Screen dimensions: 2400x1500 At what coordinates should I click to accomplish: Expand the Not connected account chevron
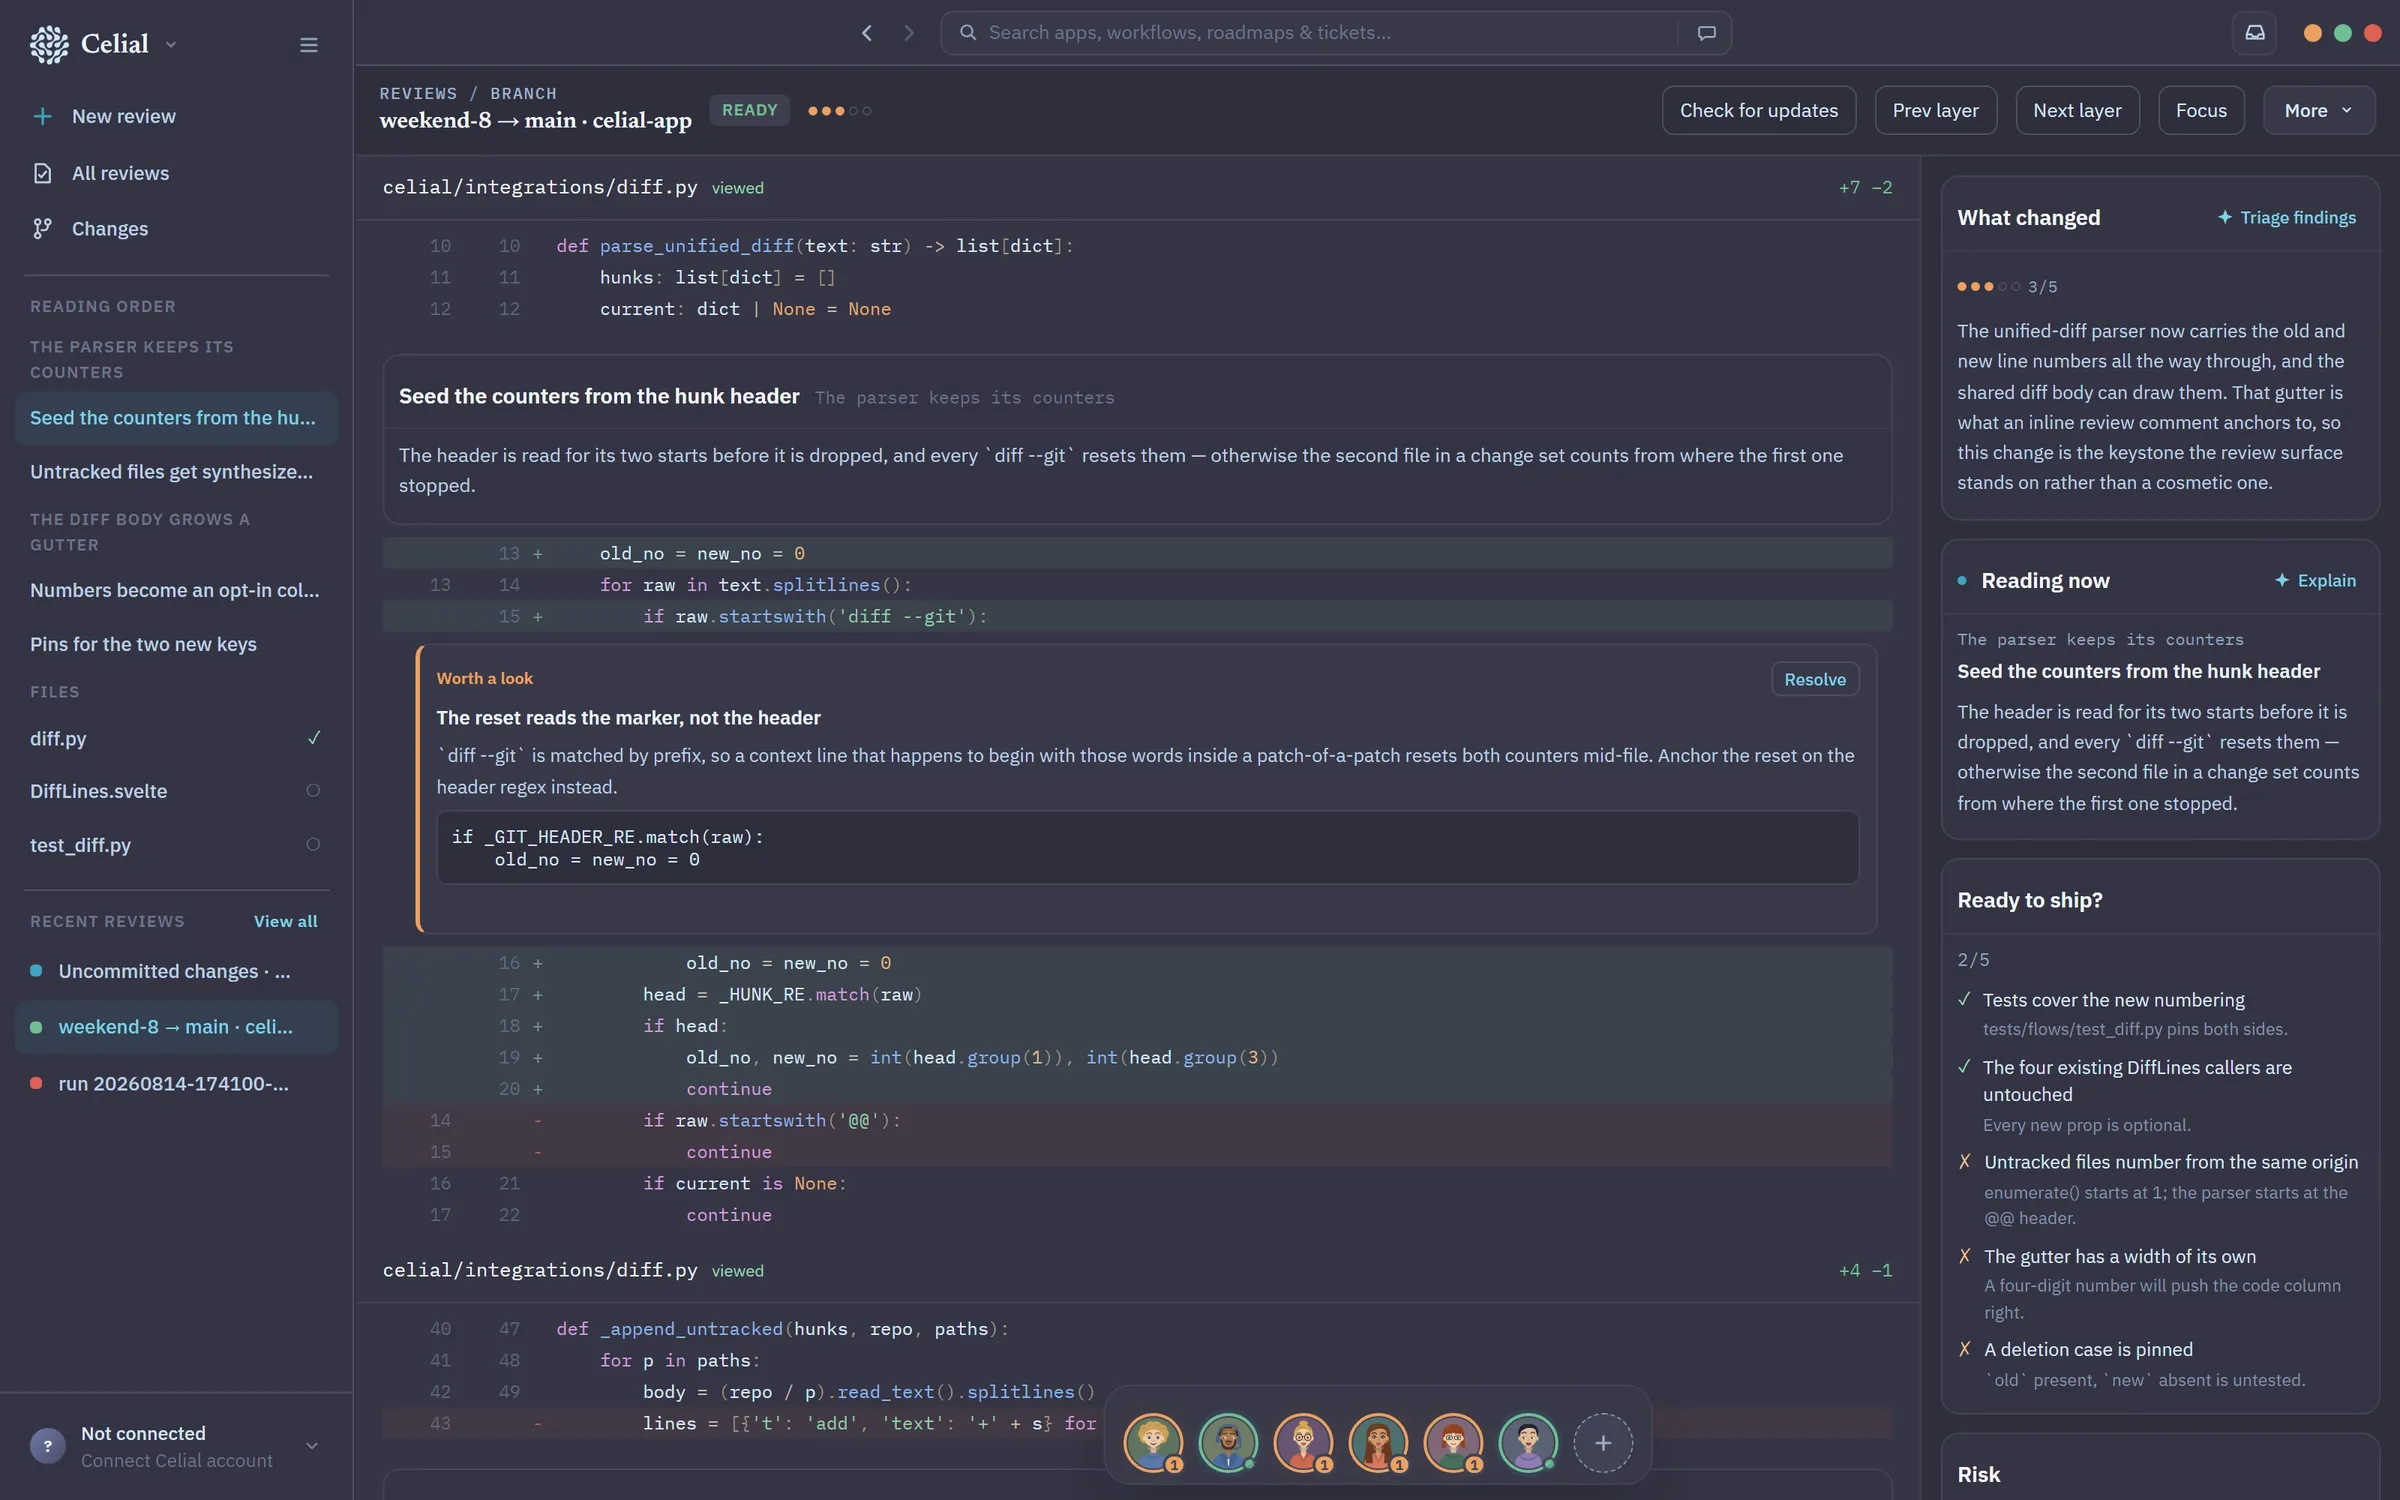click(312, 1446)
